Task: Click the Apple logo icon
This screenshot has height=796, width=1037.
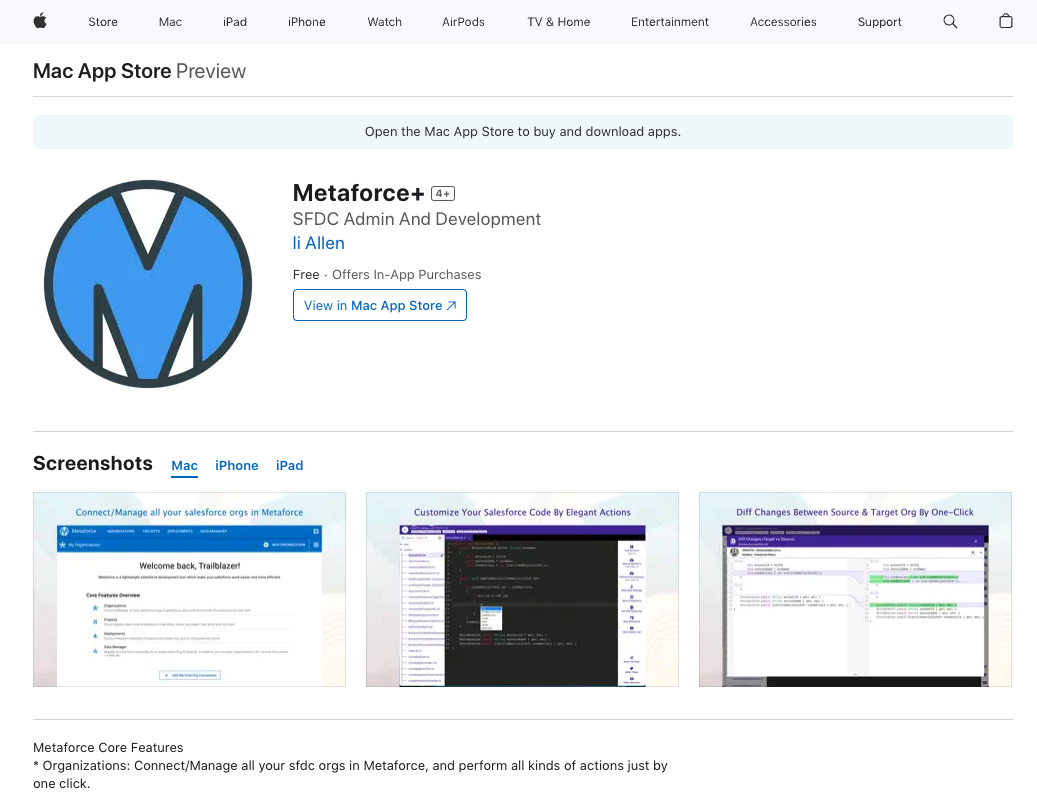Action: click(x=40, y=21)
